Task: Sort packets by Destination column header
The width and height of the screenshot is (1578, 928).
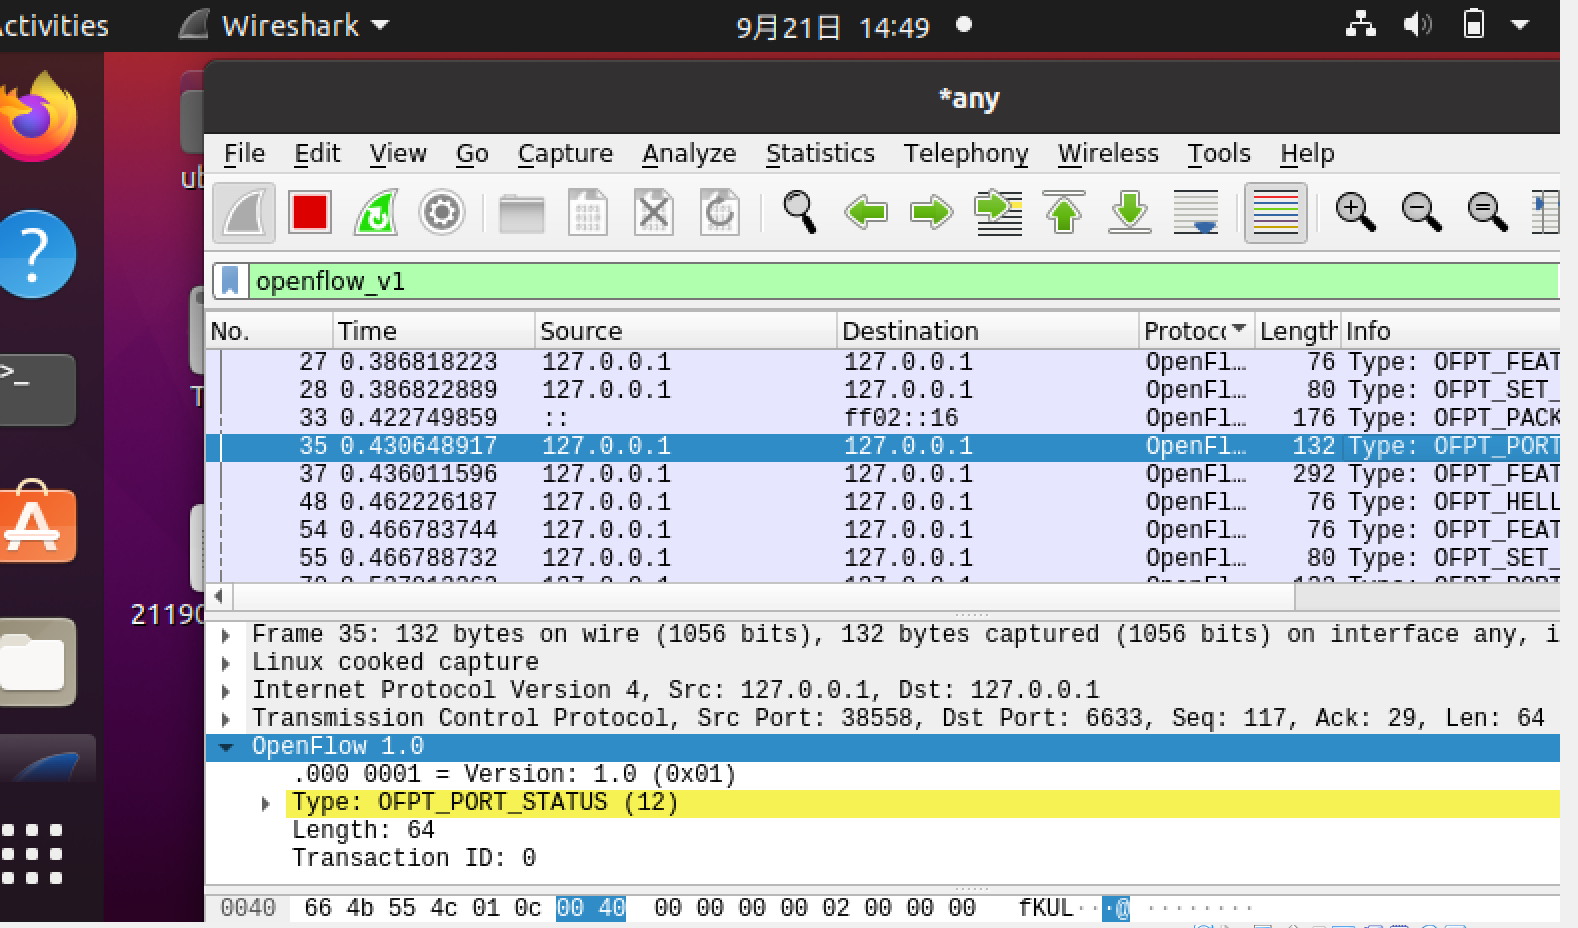Action: click(988, 331)
